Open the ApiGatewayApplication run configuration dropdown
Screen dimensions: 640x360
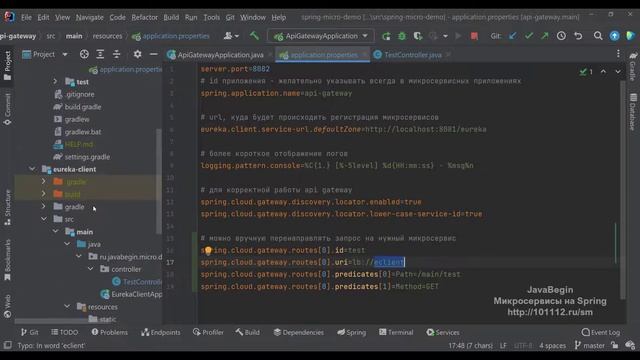point(321,36)
